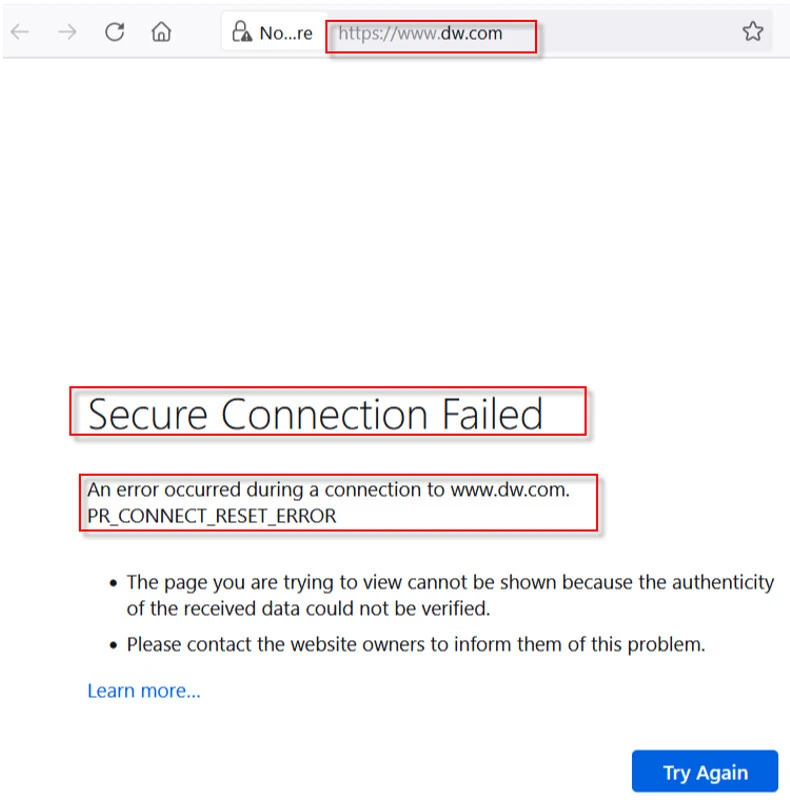Bookmark this page with the star icon
This screenshot has width=790, height=809.
(753, 32)
